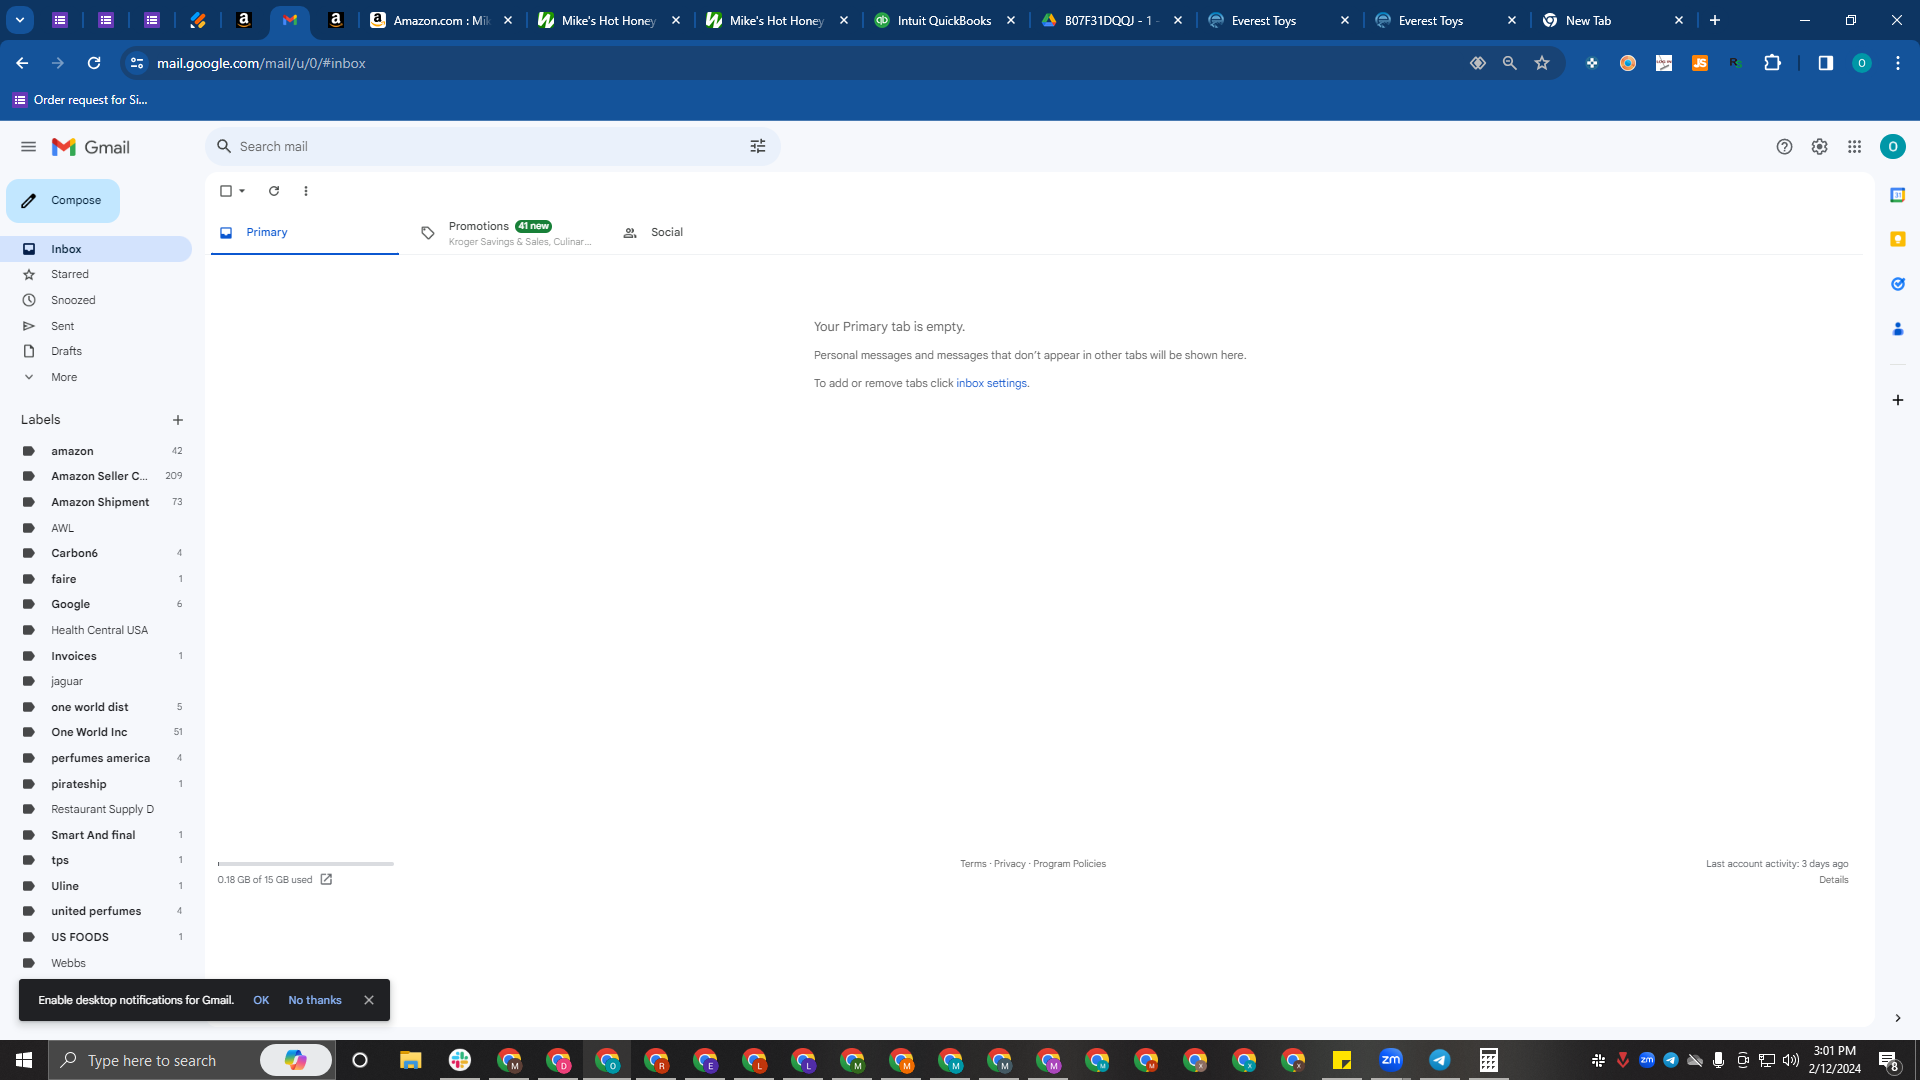Click the Details link for account activity
This screenshot has width=1920, height=1080.
(1833, 880)
